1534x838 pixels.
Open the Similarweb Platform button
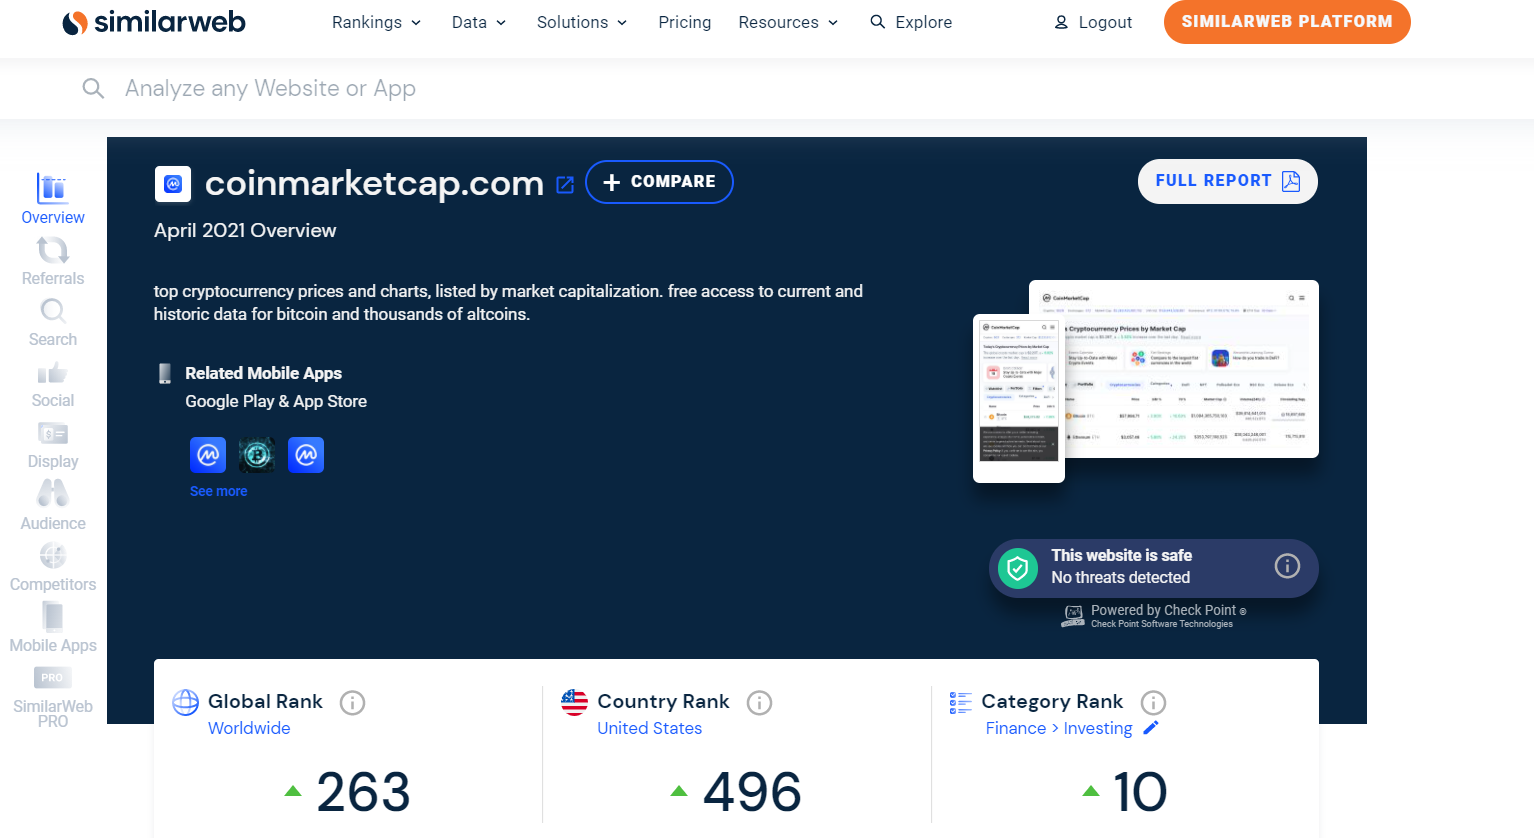point(1287,21)
